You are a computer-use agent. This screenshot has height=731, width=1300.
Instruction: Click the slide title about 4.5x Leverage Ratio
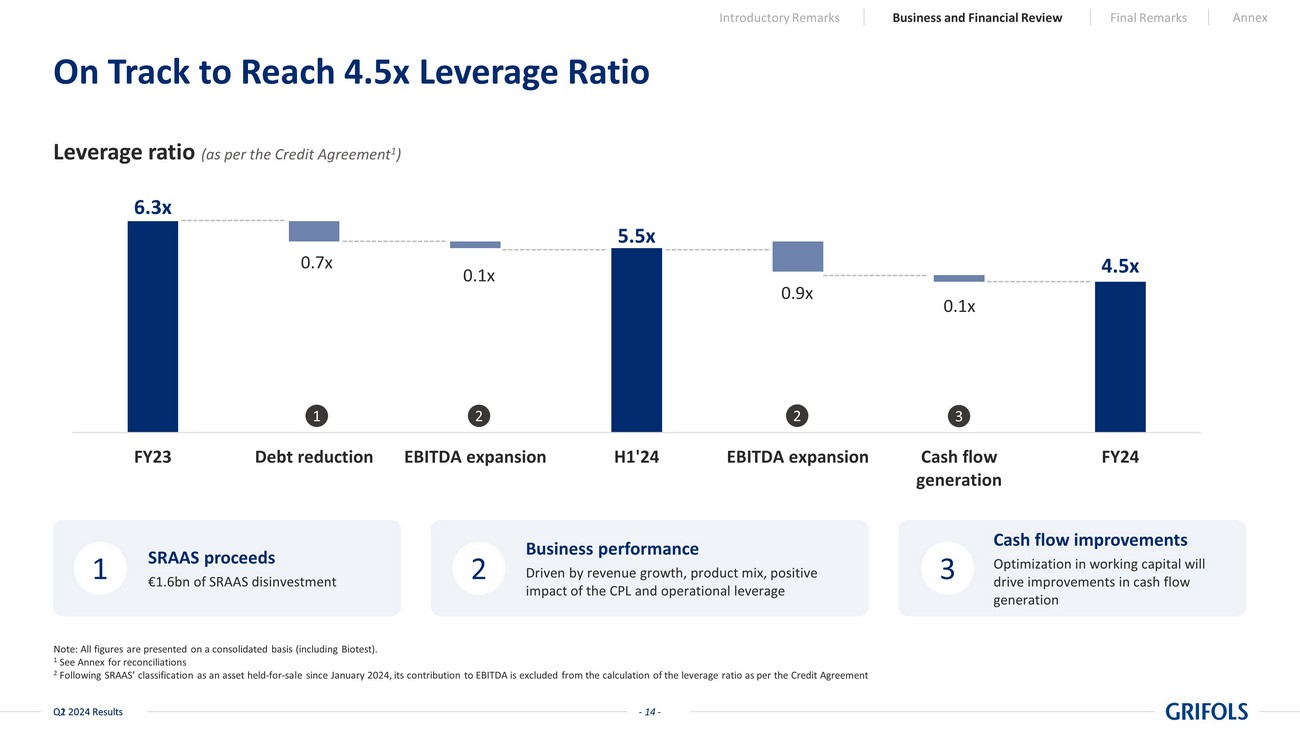click(x=351, y=72)
